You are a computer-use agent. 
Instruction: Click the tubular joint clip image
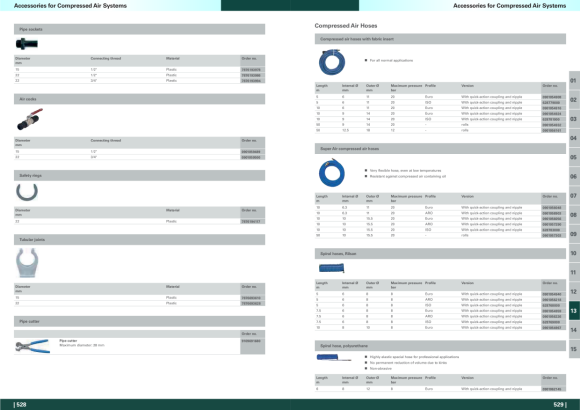pos(27,262)
